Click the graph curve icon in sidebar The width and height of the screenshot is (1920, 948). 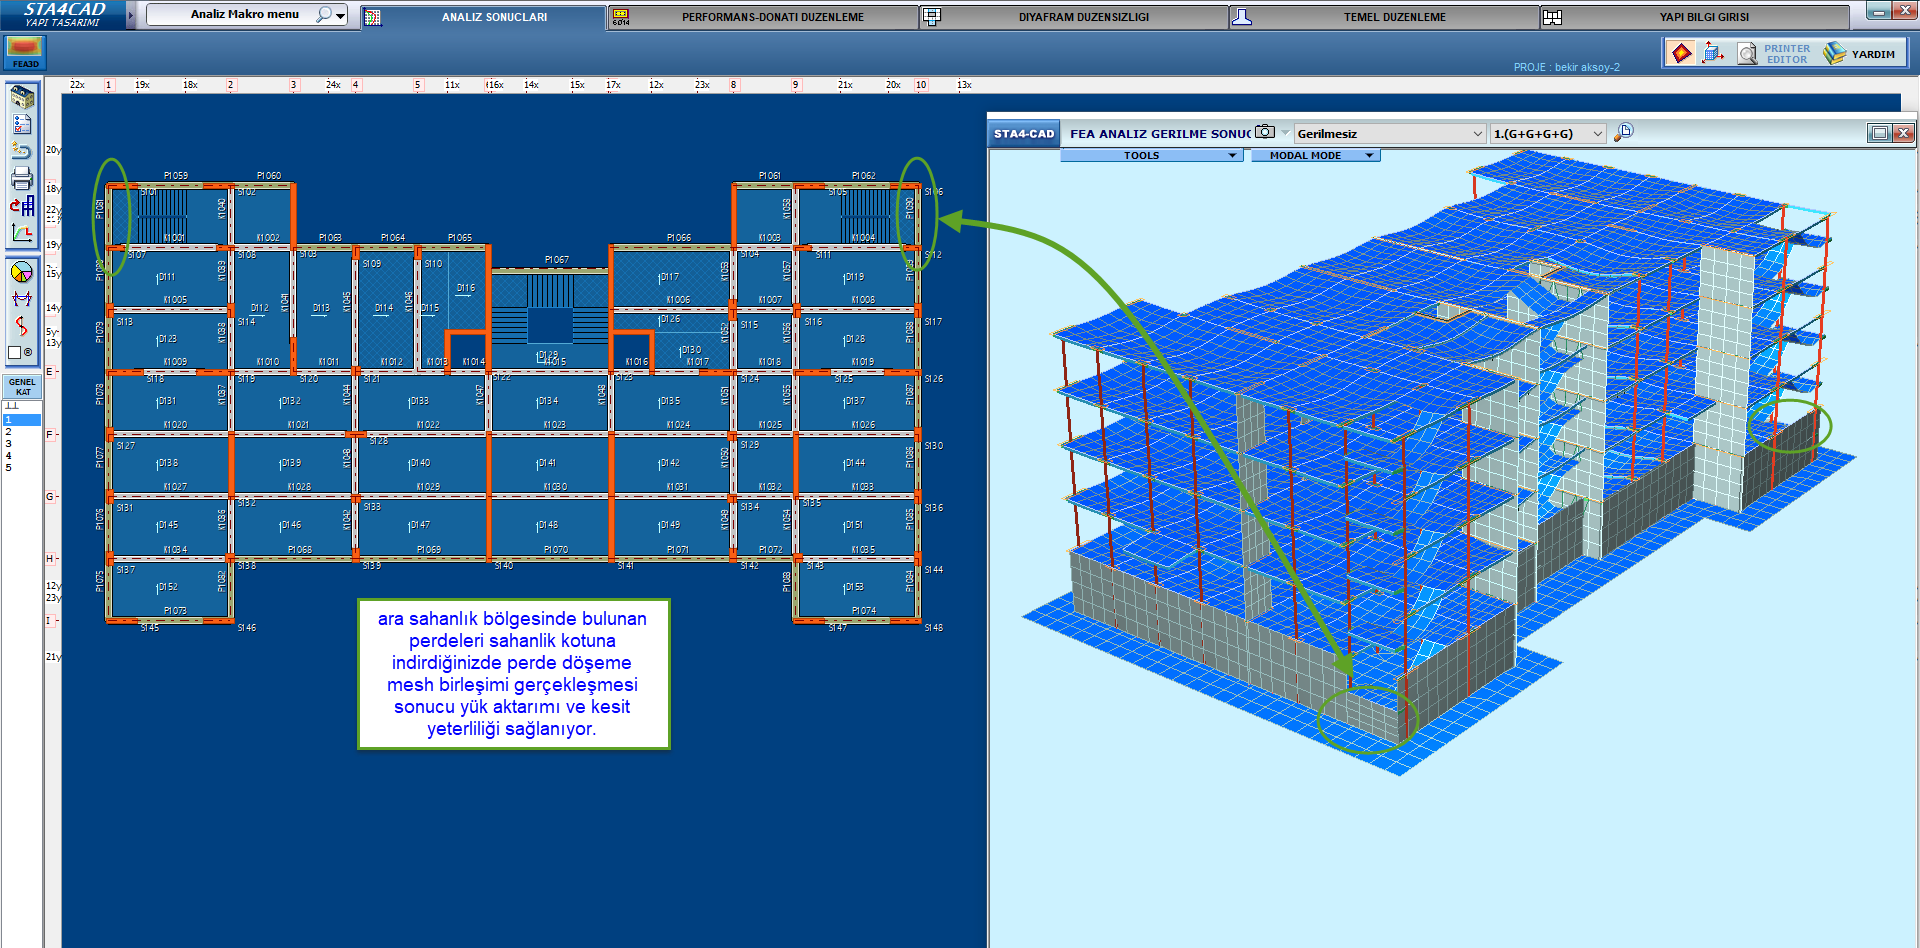coord(22,233)
